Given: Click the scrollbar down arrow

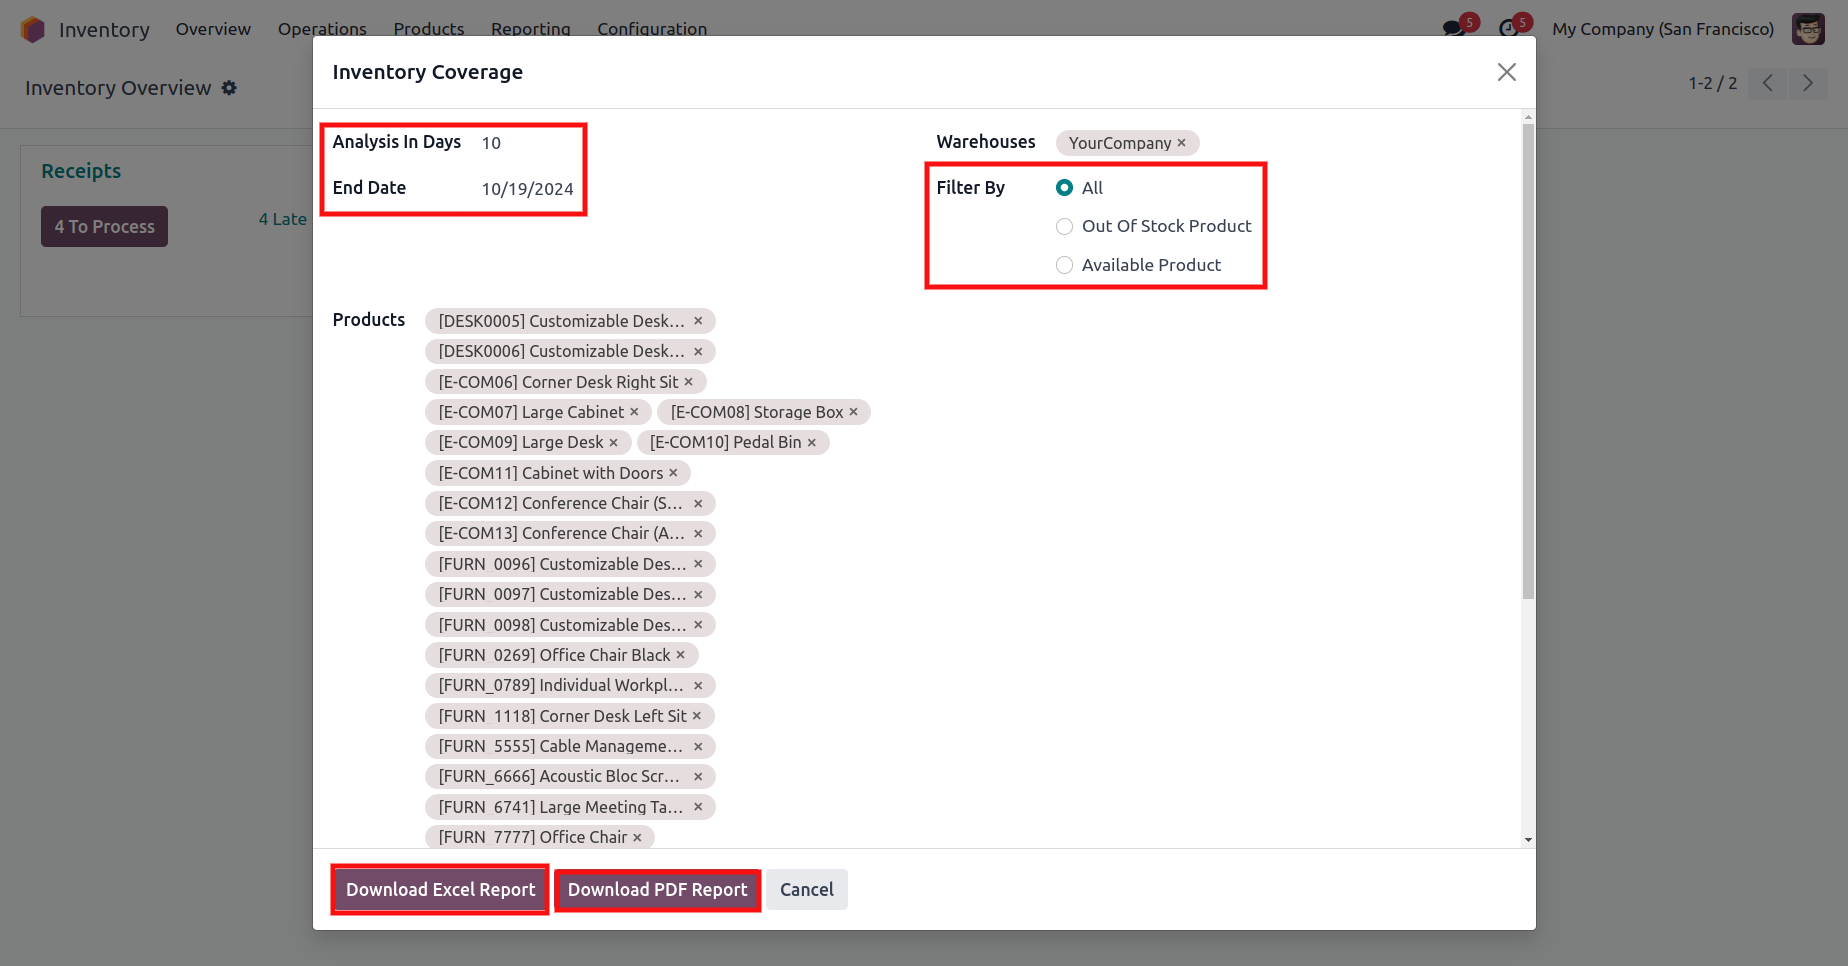Looking at the screenshot, I should 1528,840.
